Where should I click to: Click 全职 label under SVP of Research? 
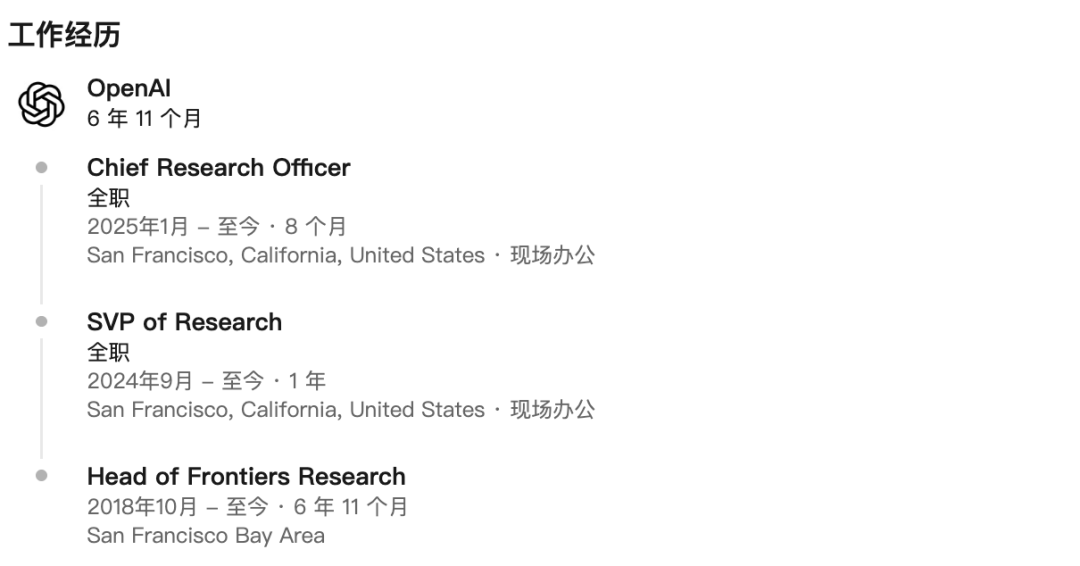(108, 352)
